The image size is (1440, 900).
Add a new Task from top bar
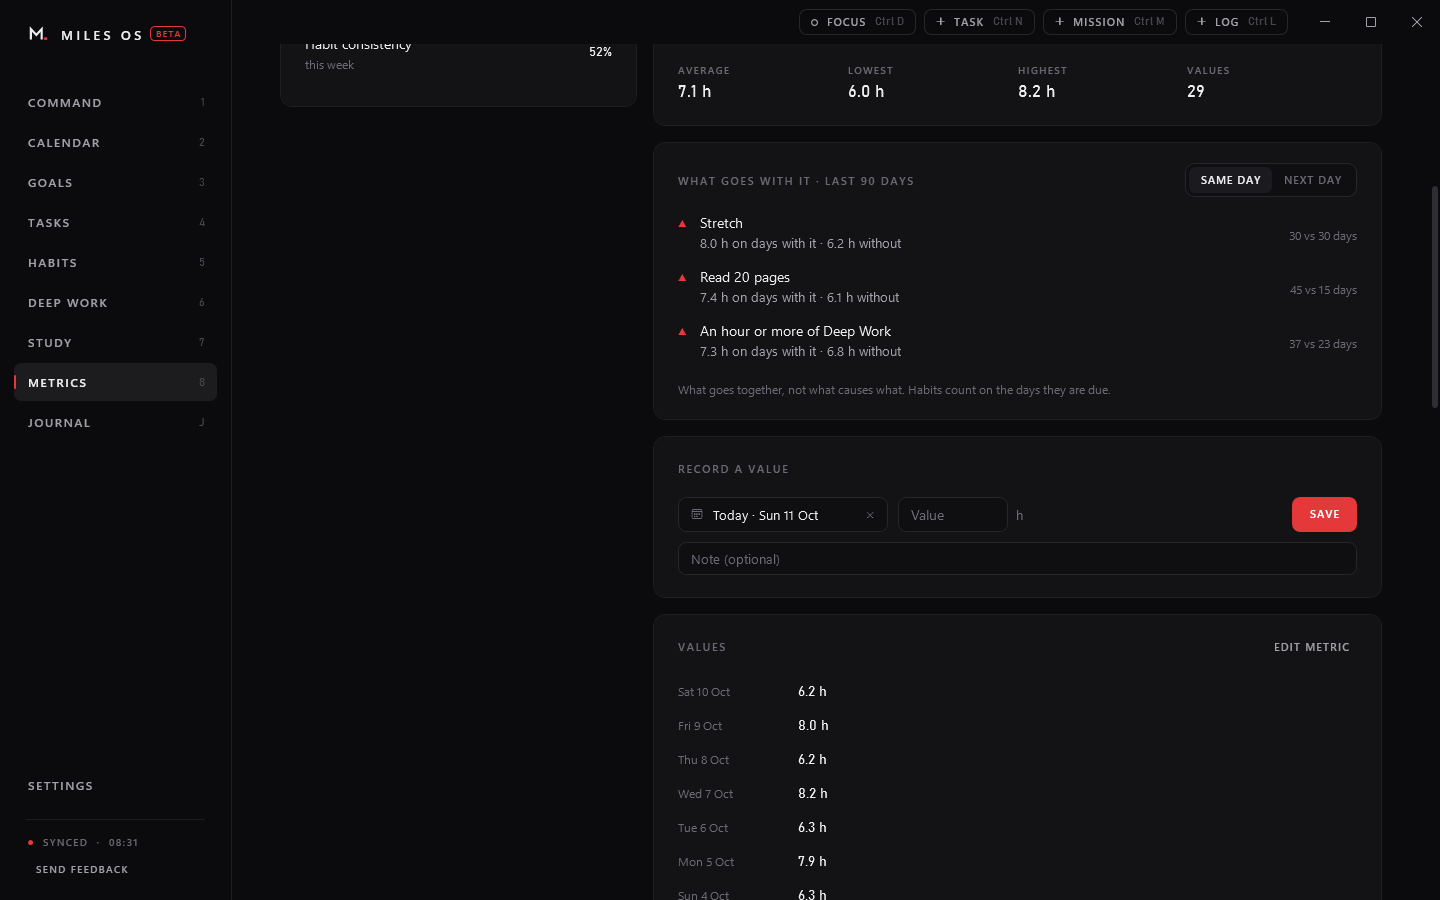(x=979, y=22)
